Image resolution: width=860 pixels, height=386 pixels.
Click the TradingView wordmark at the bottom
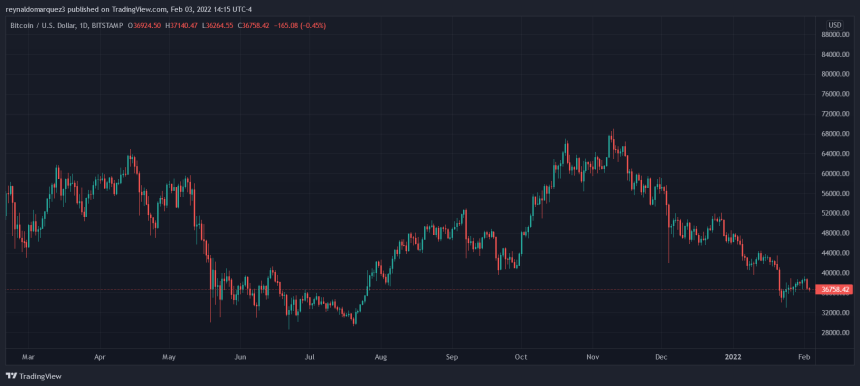point(41,376)
